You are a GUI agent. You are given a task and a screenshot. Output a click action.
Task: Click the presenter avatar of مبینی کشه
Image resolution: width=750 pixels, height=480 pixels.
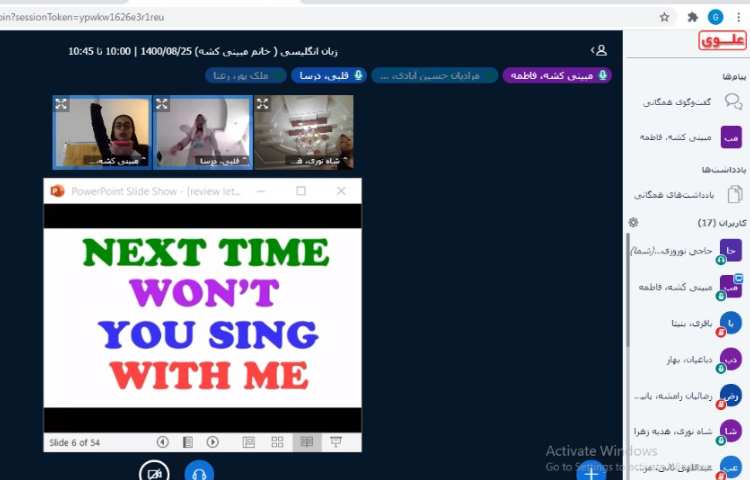pos(731,287)
